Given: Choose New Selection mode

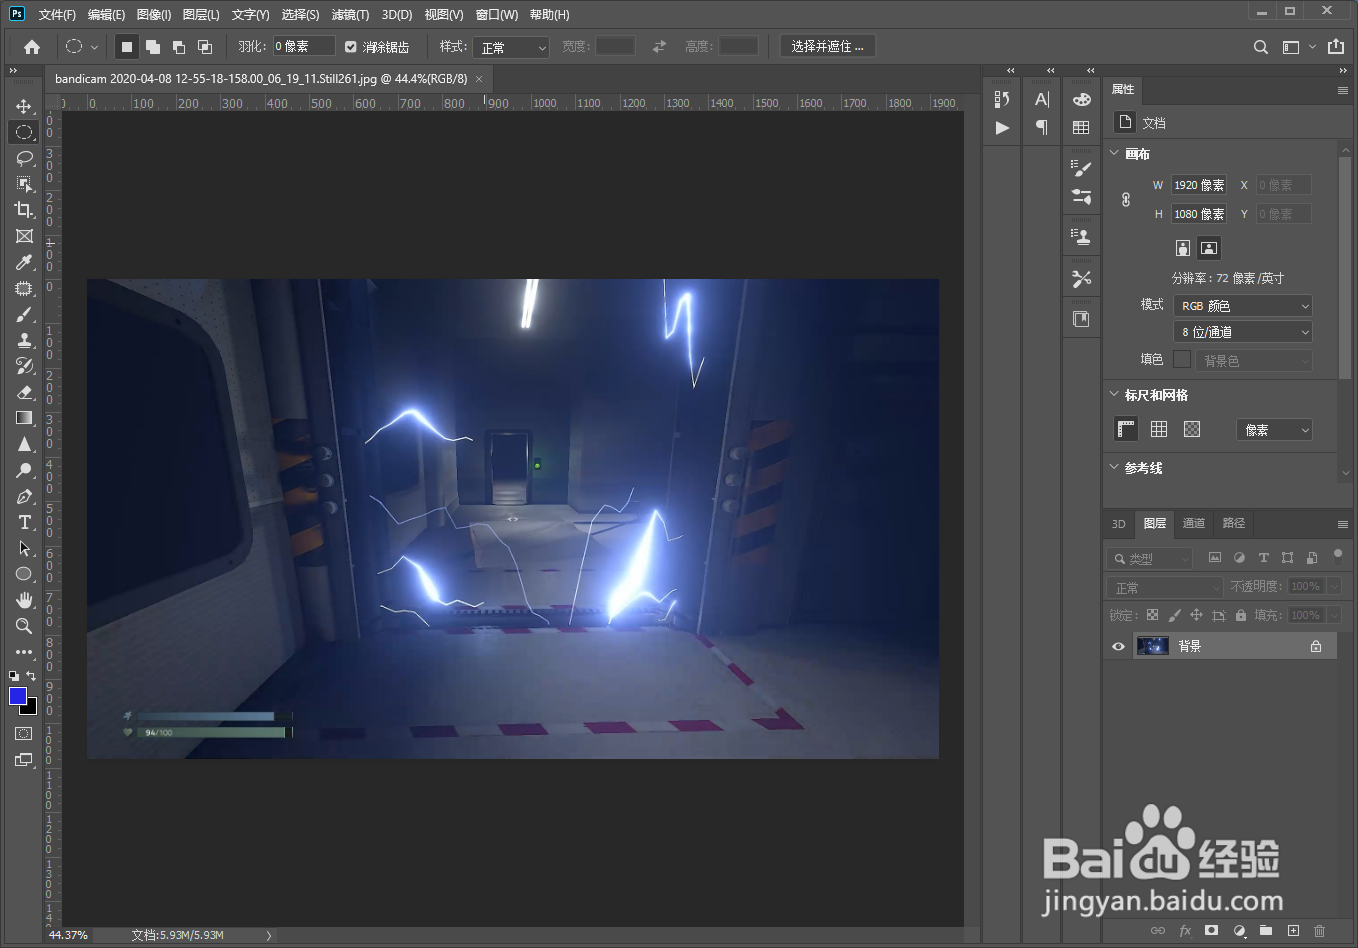Looking at the screenshot, I should pyautogui.click(x=127, y=47).
